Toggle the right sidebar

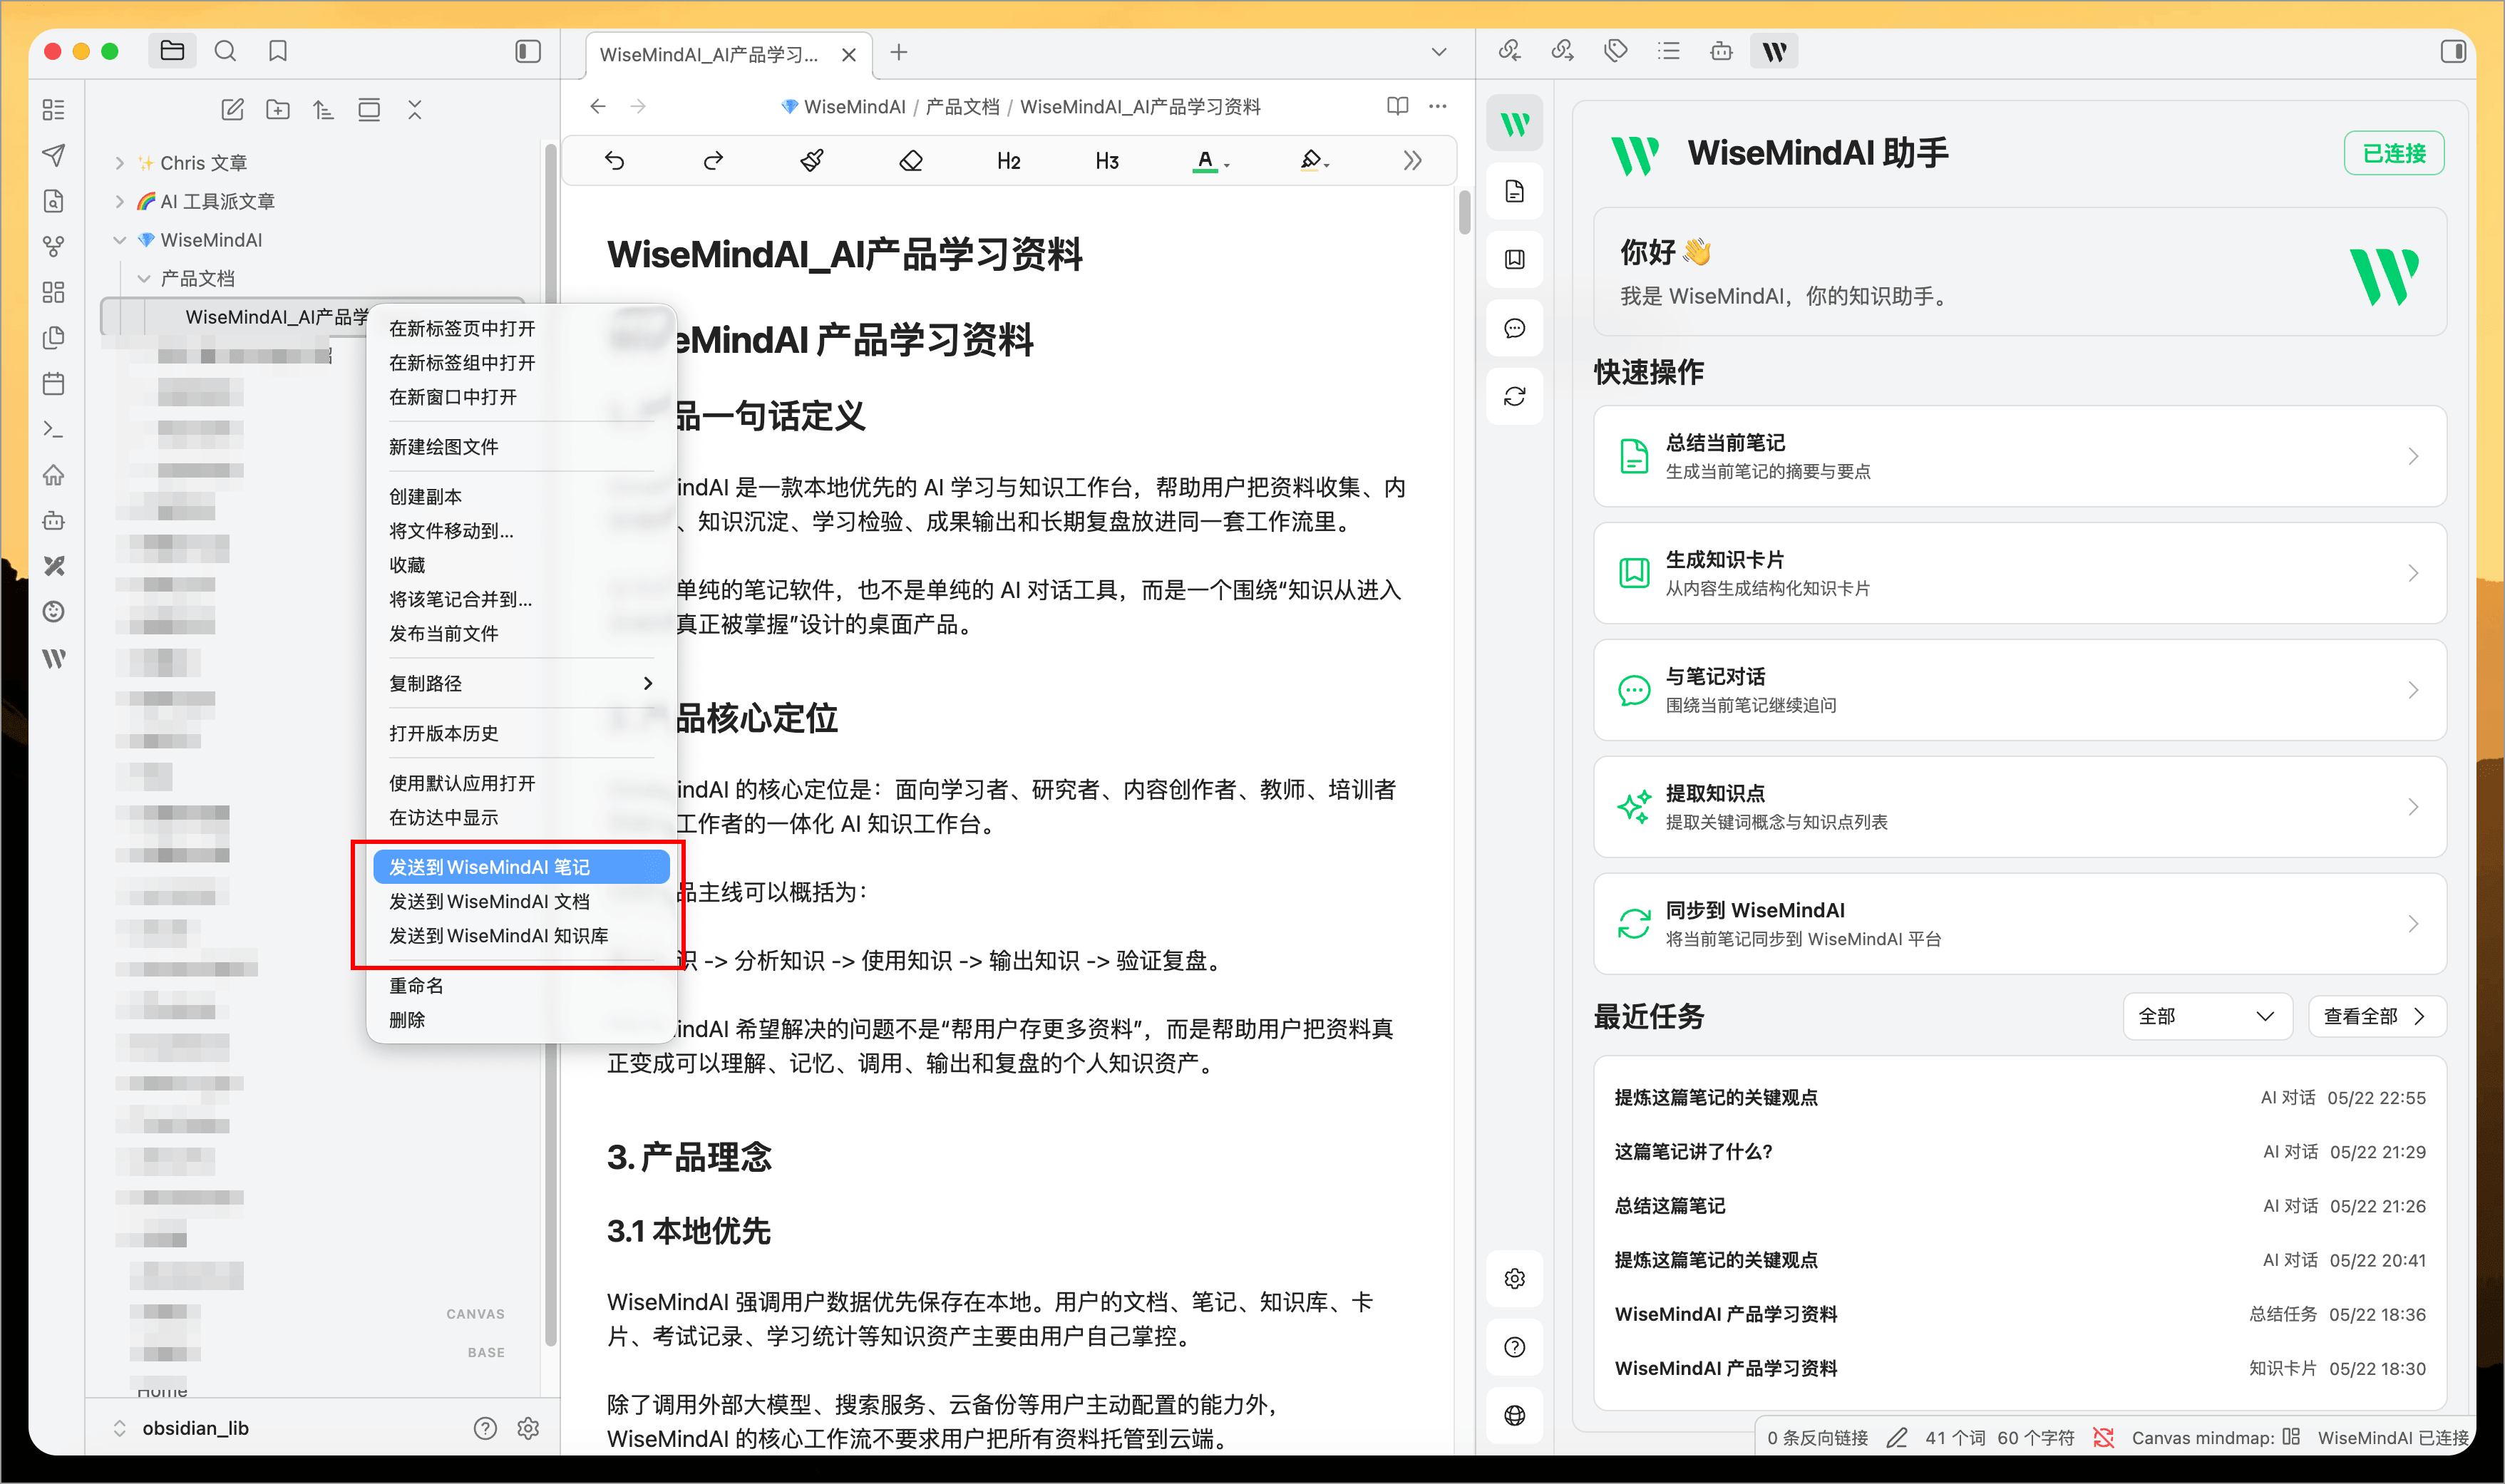(2452, 51)
